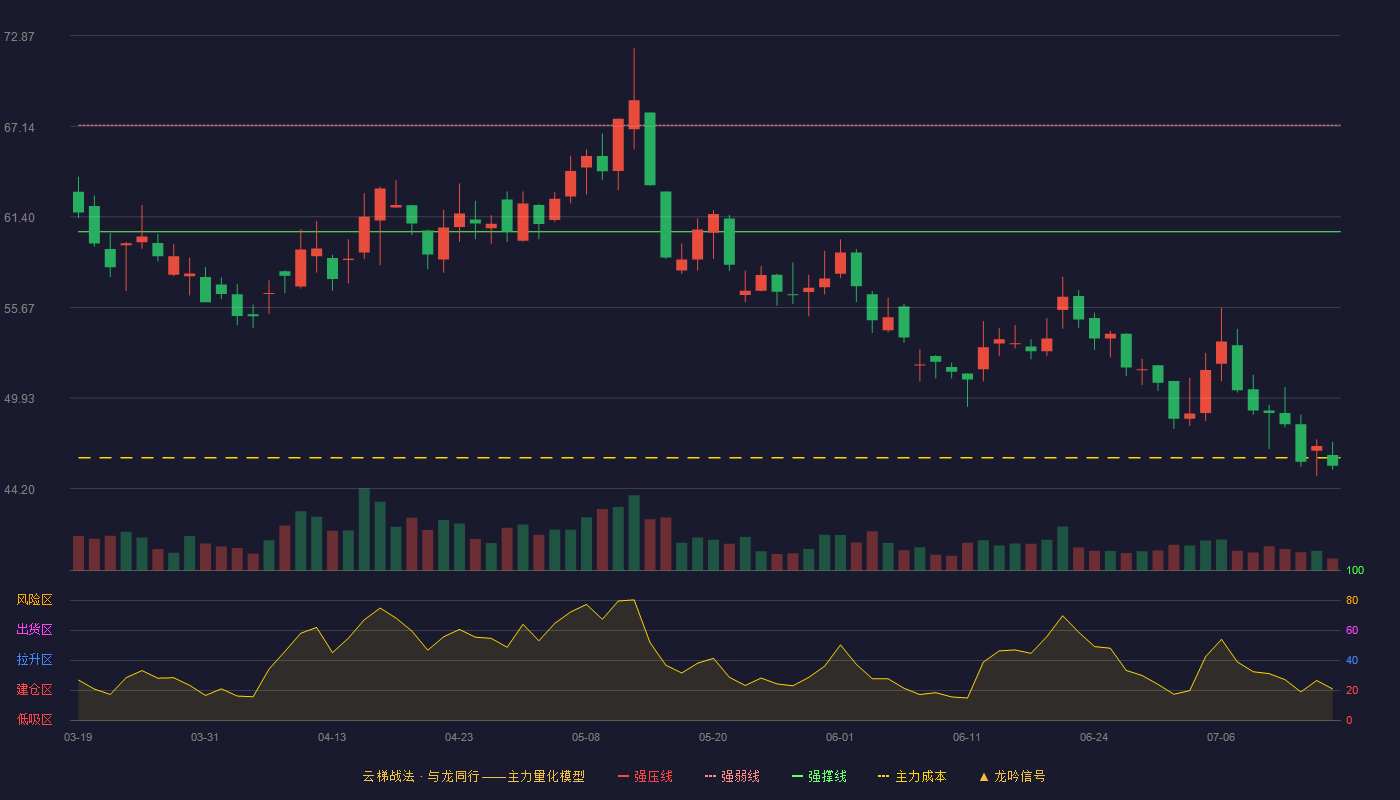Click the 40 indicator scale label
The width and height of the screenshot is (1400, 800).
click(1352, 660)
